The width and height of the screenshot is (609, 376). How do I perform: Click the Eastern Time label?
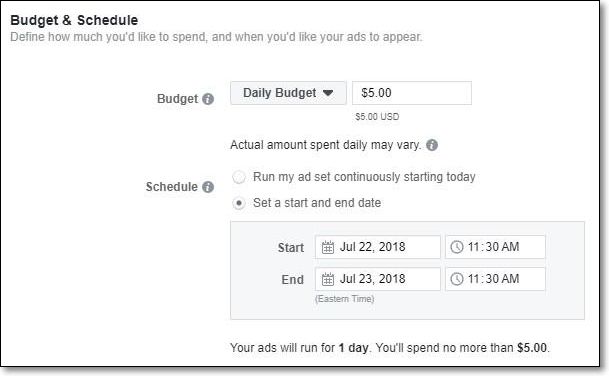coord(345,299)
